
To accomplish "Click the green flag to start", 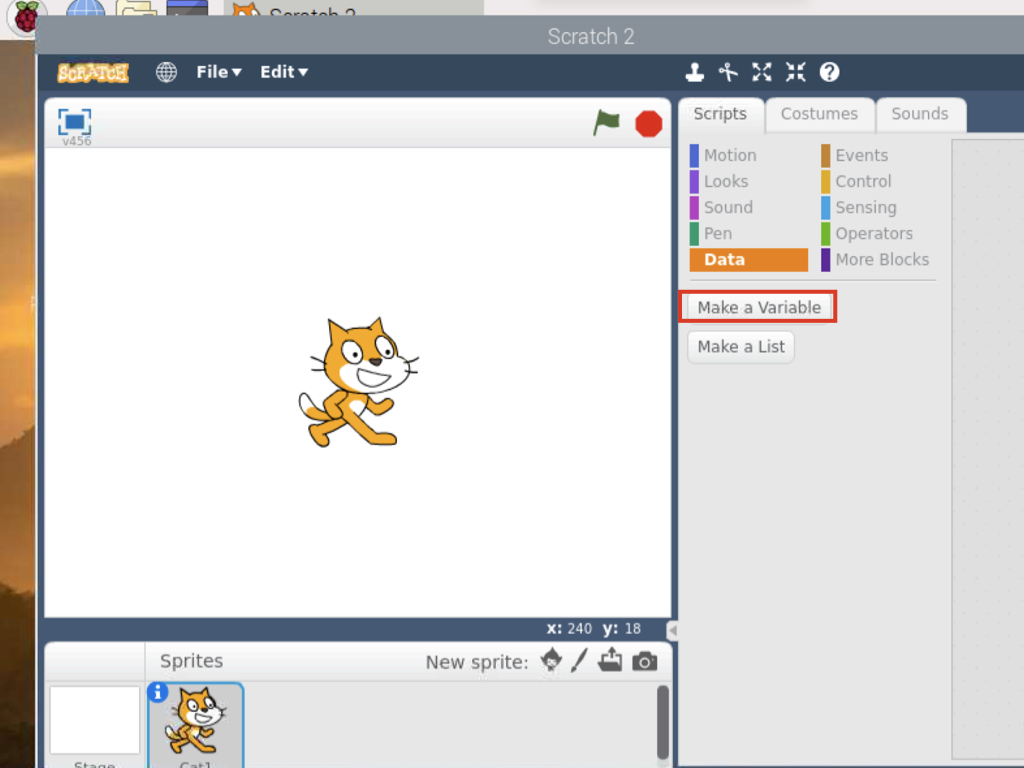I will tap(606, 122).
